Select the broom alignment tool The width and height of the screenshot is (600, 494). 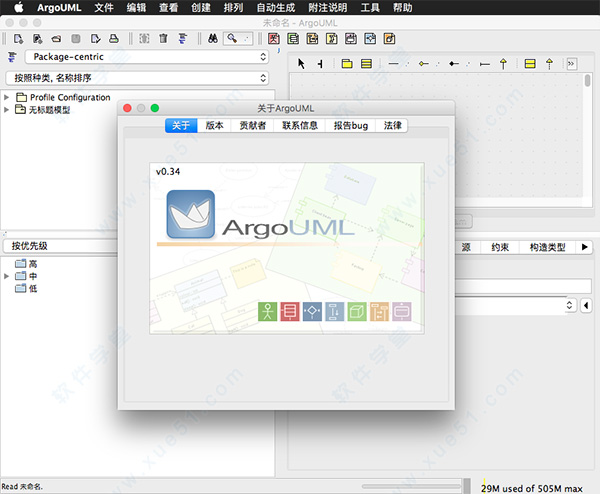(x=320, y=64)
